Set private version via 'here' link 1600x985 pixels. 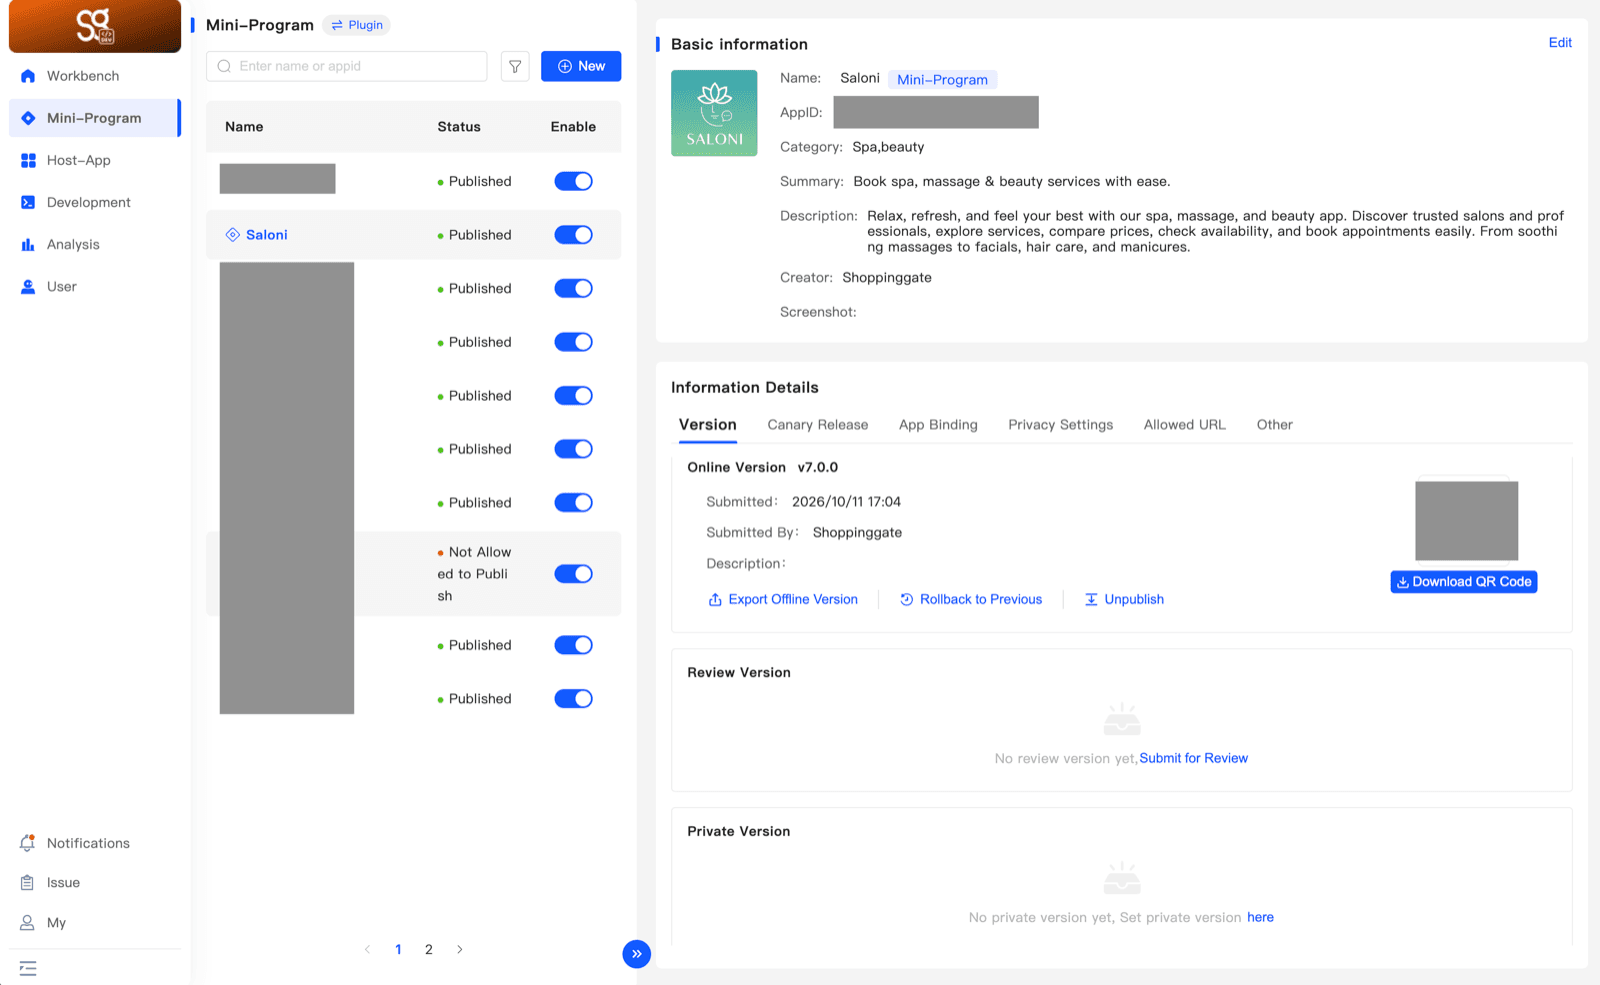pyautogui.click(x=1260, y=917)
